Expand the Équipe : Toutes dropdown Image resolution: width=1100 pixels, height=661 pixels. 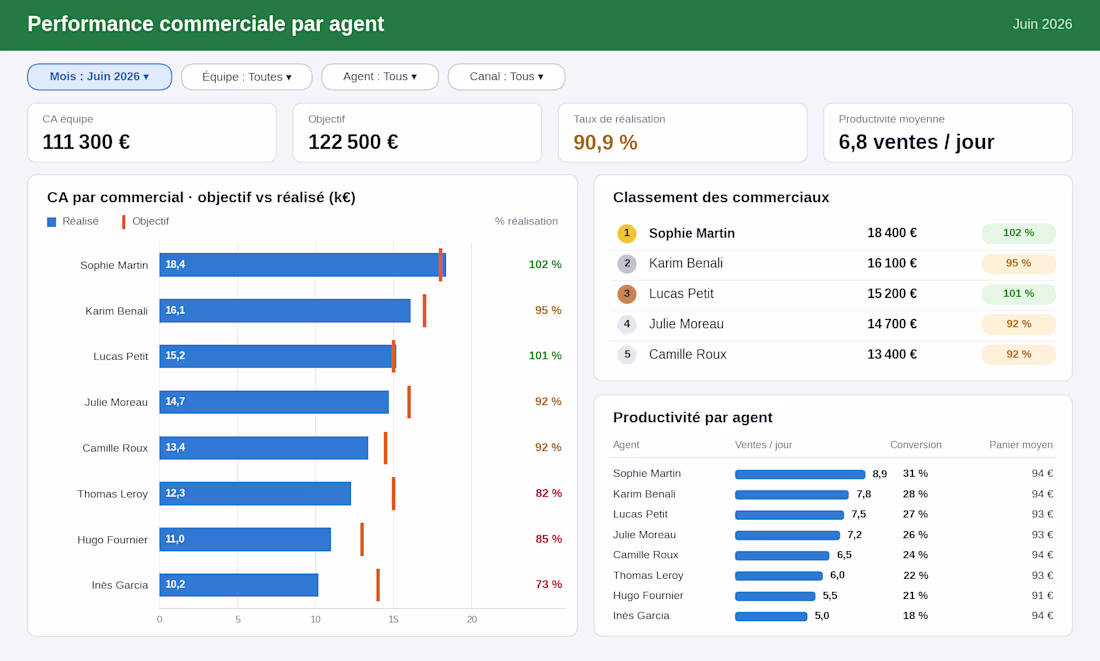point(246,76)
